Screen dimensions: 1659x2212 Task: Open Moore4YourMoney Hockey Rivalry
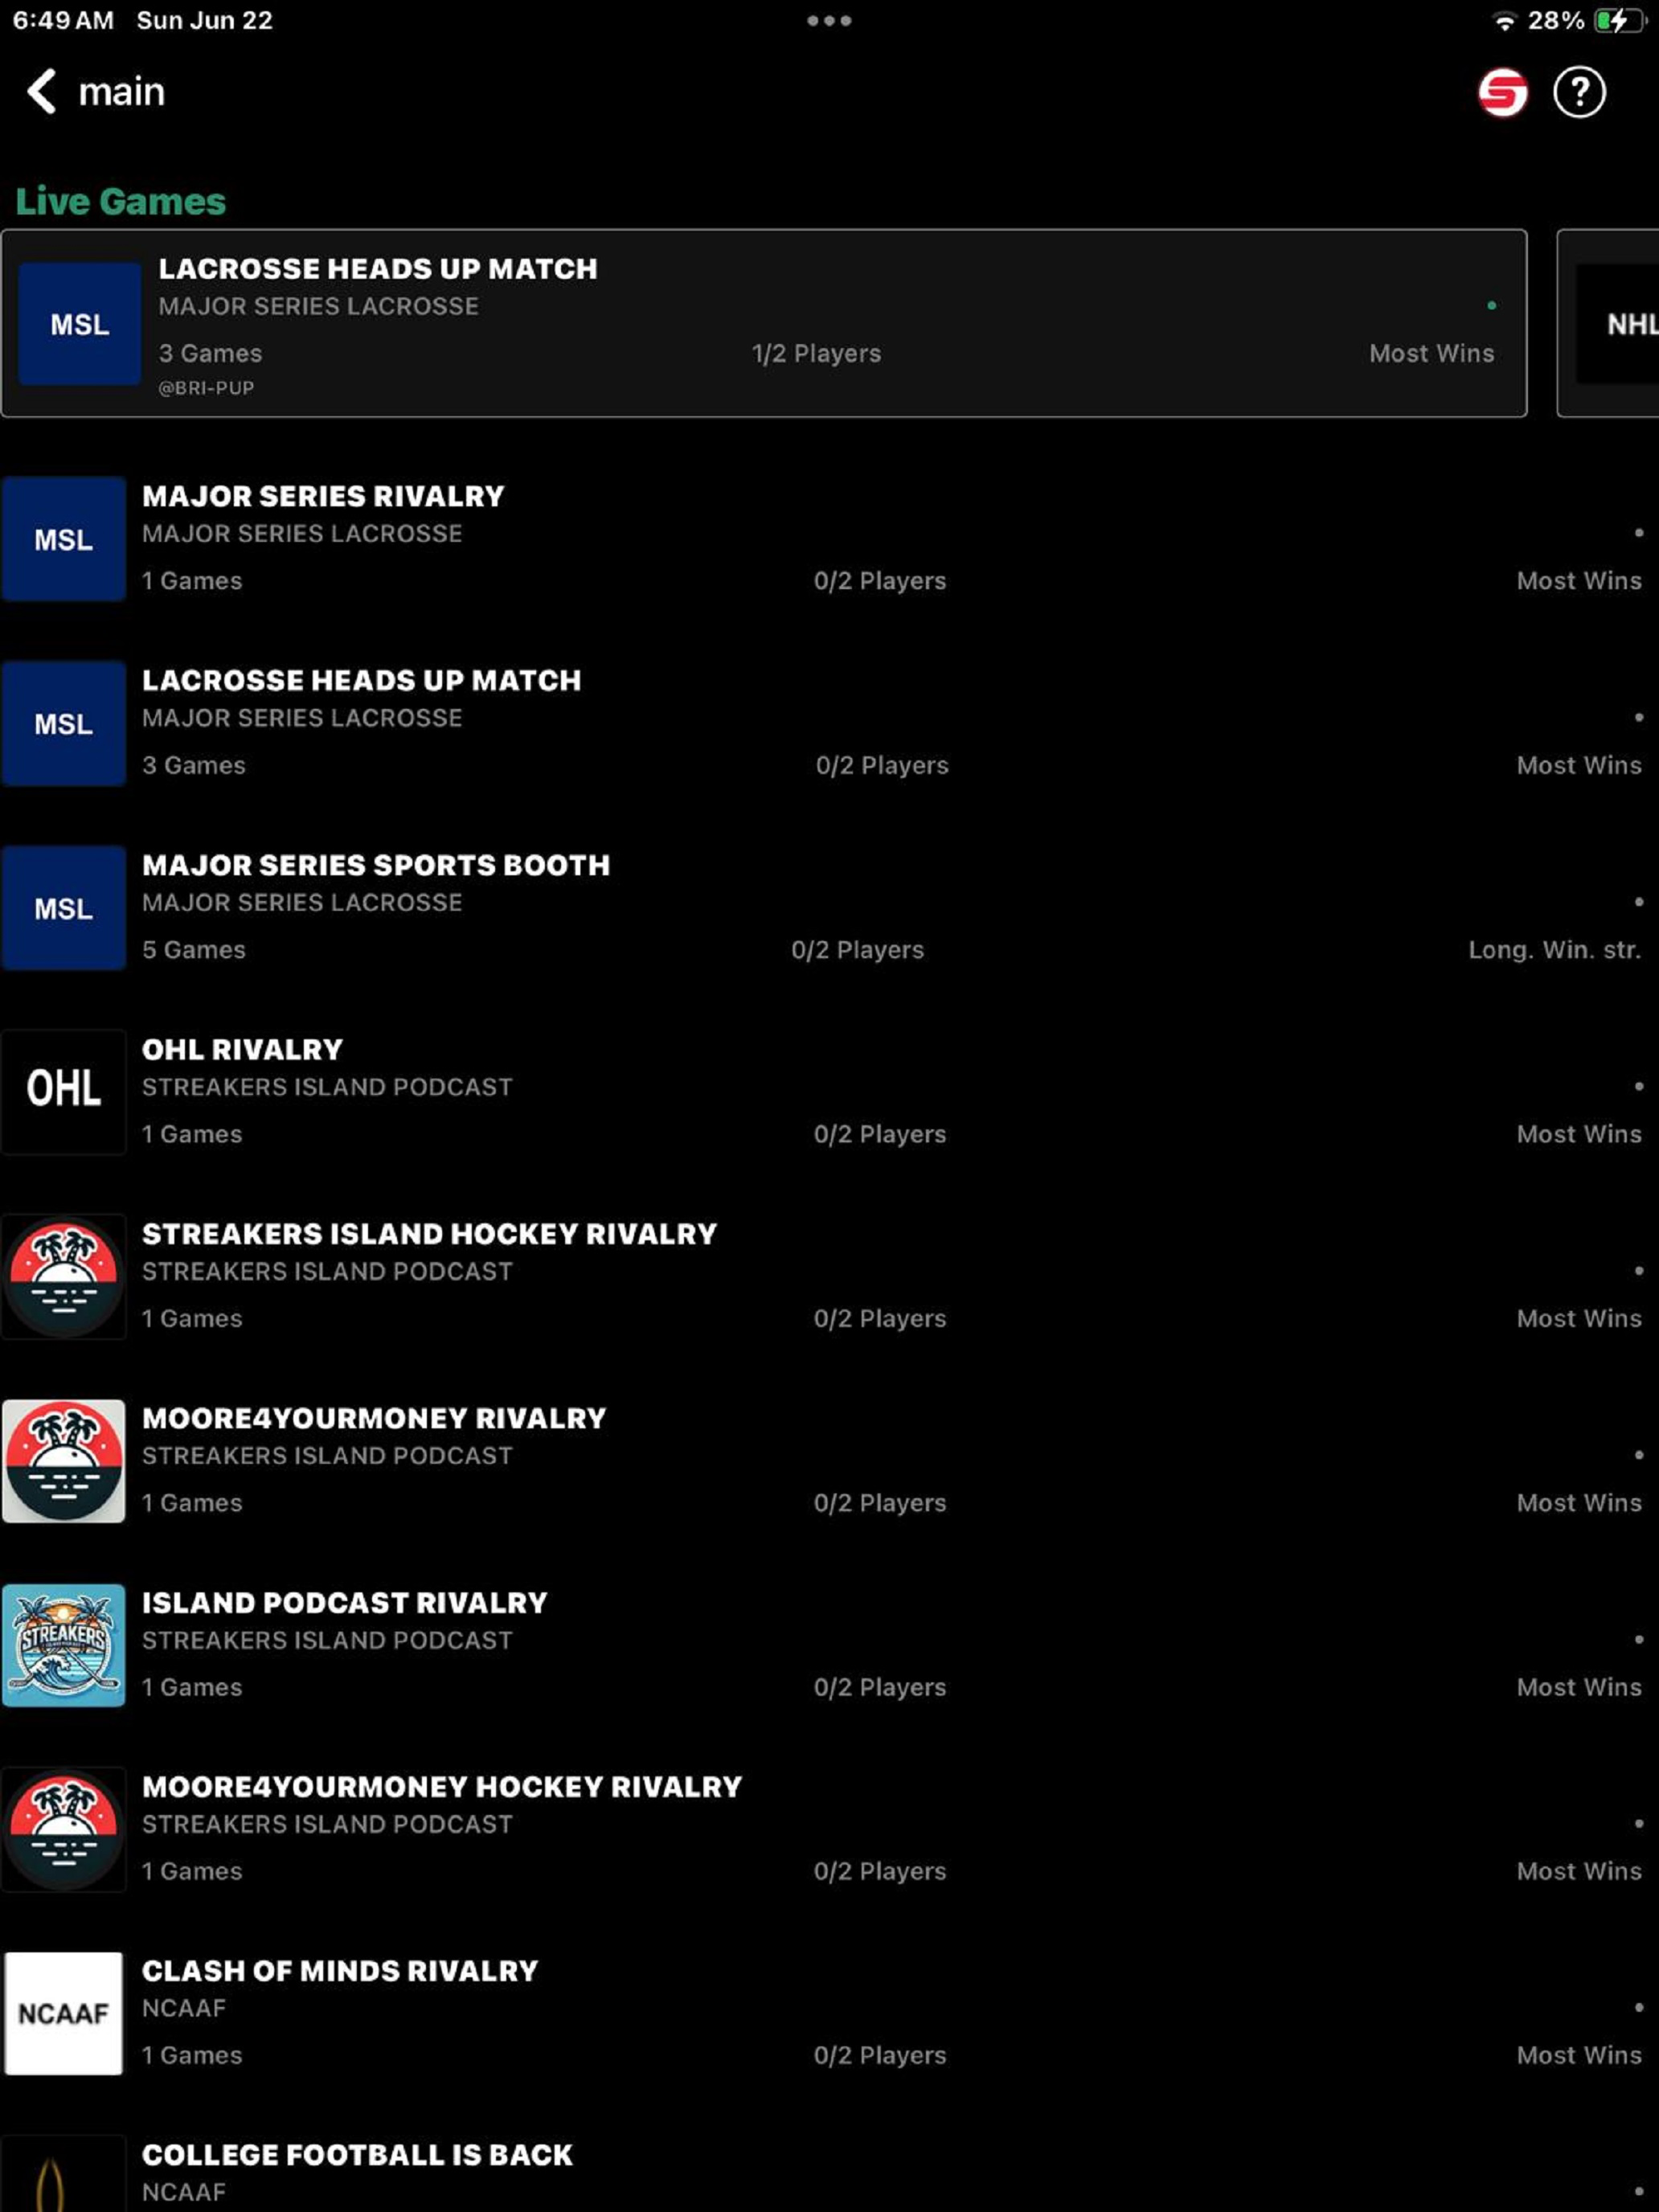coord(442,1787)
